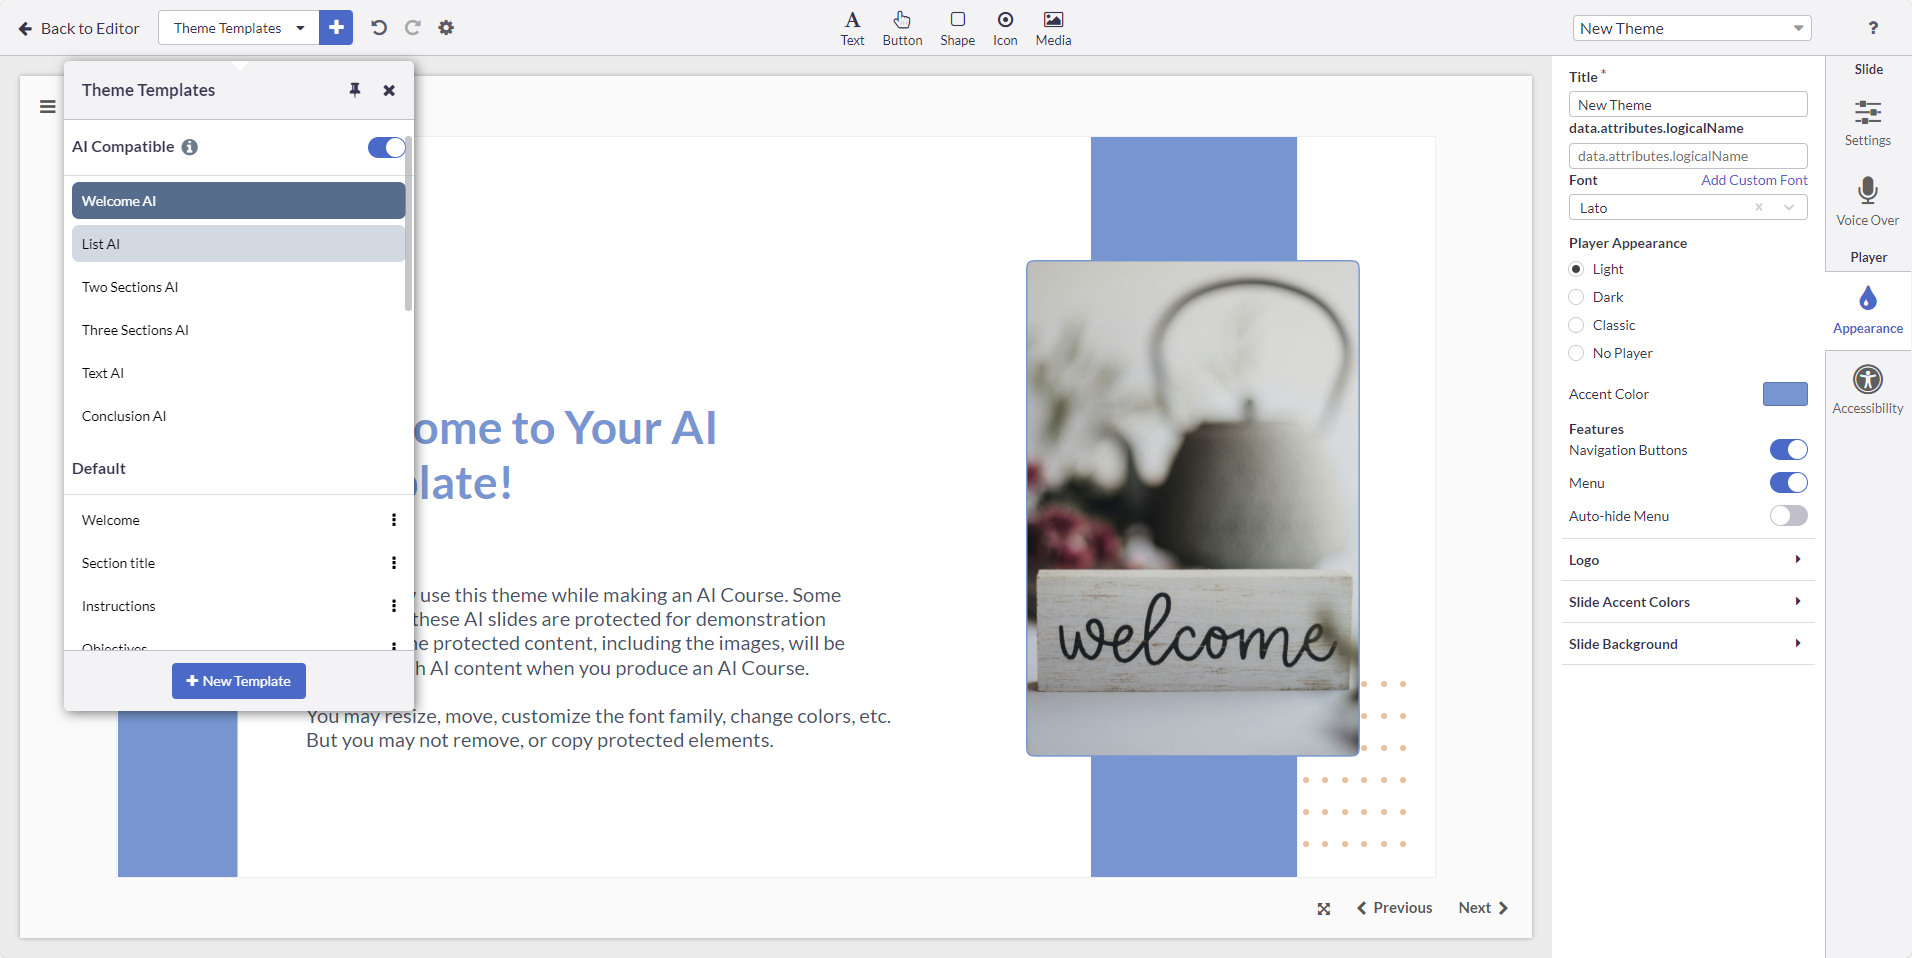Select the Two Sections AI template
Image resolution: width=1912 pixels, height=958 pixels.
[130, 287]
